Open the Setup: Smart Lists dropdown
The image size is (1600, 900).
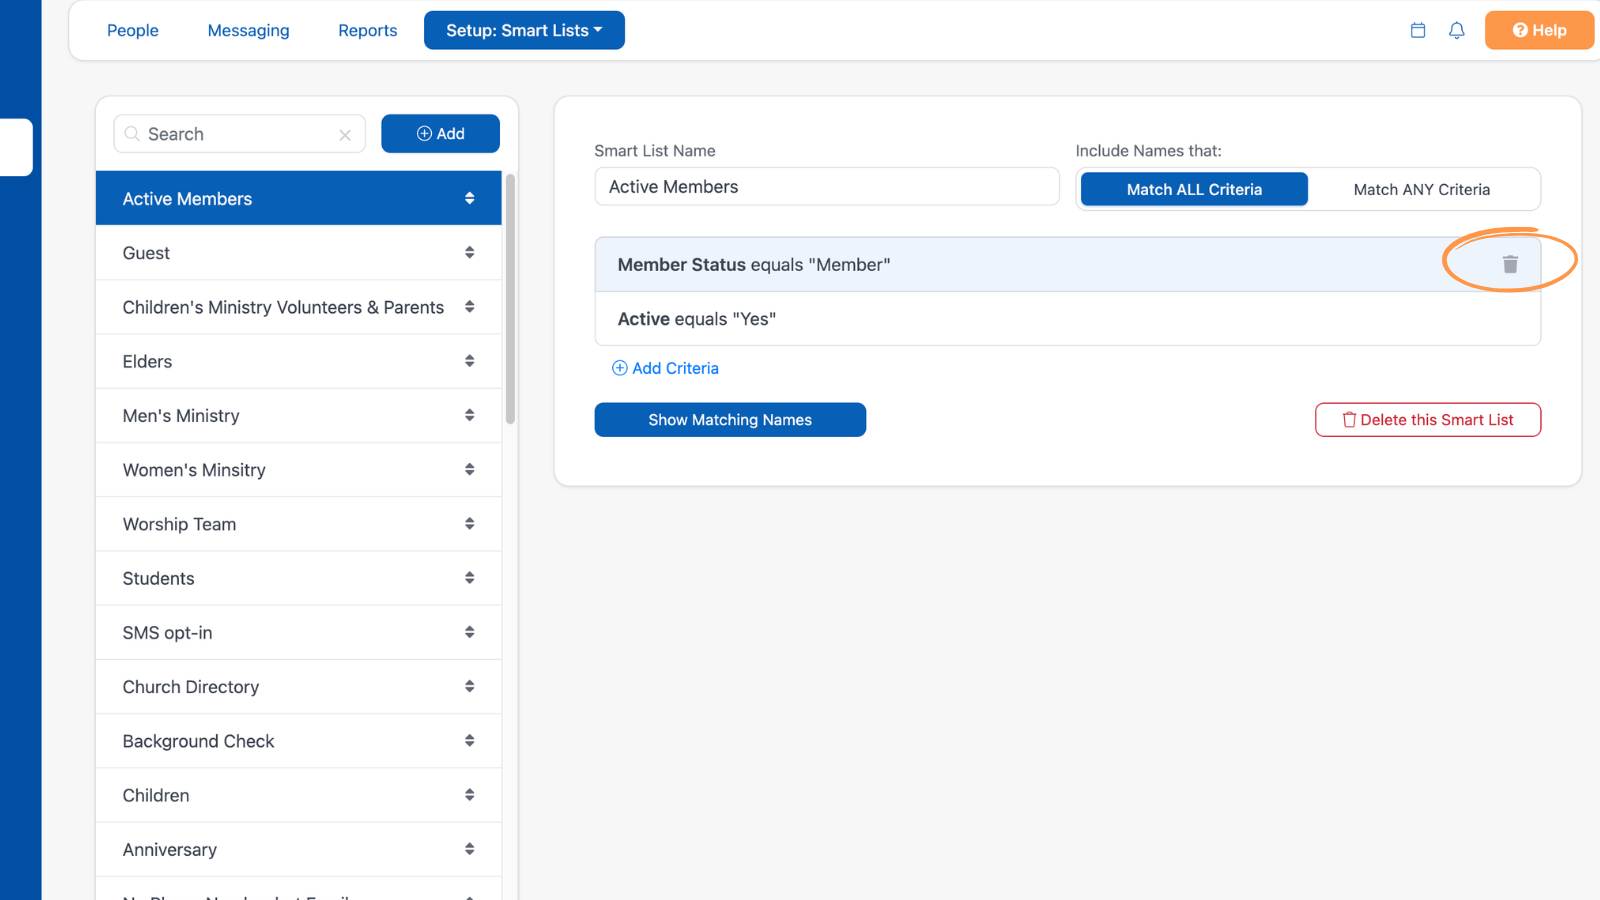(524, 30)
